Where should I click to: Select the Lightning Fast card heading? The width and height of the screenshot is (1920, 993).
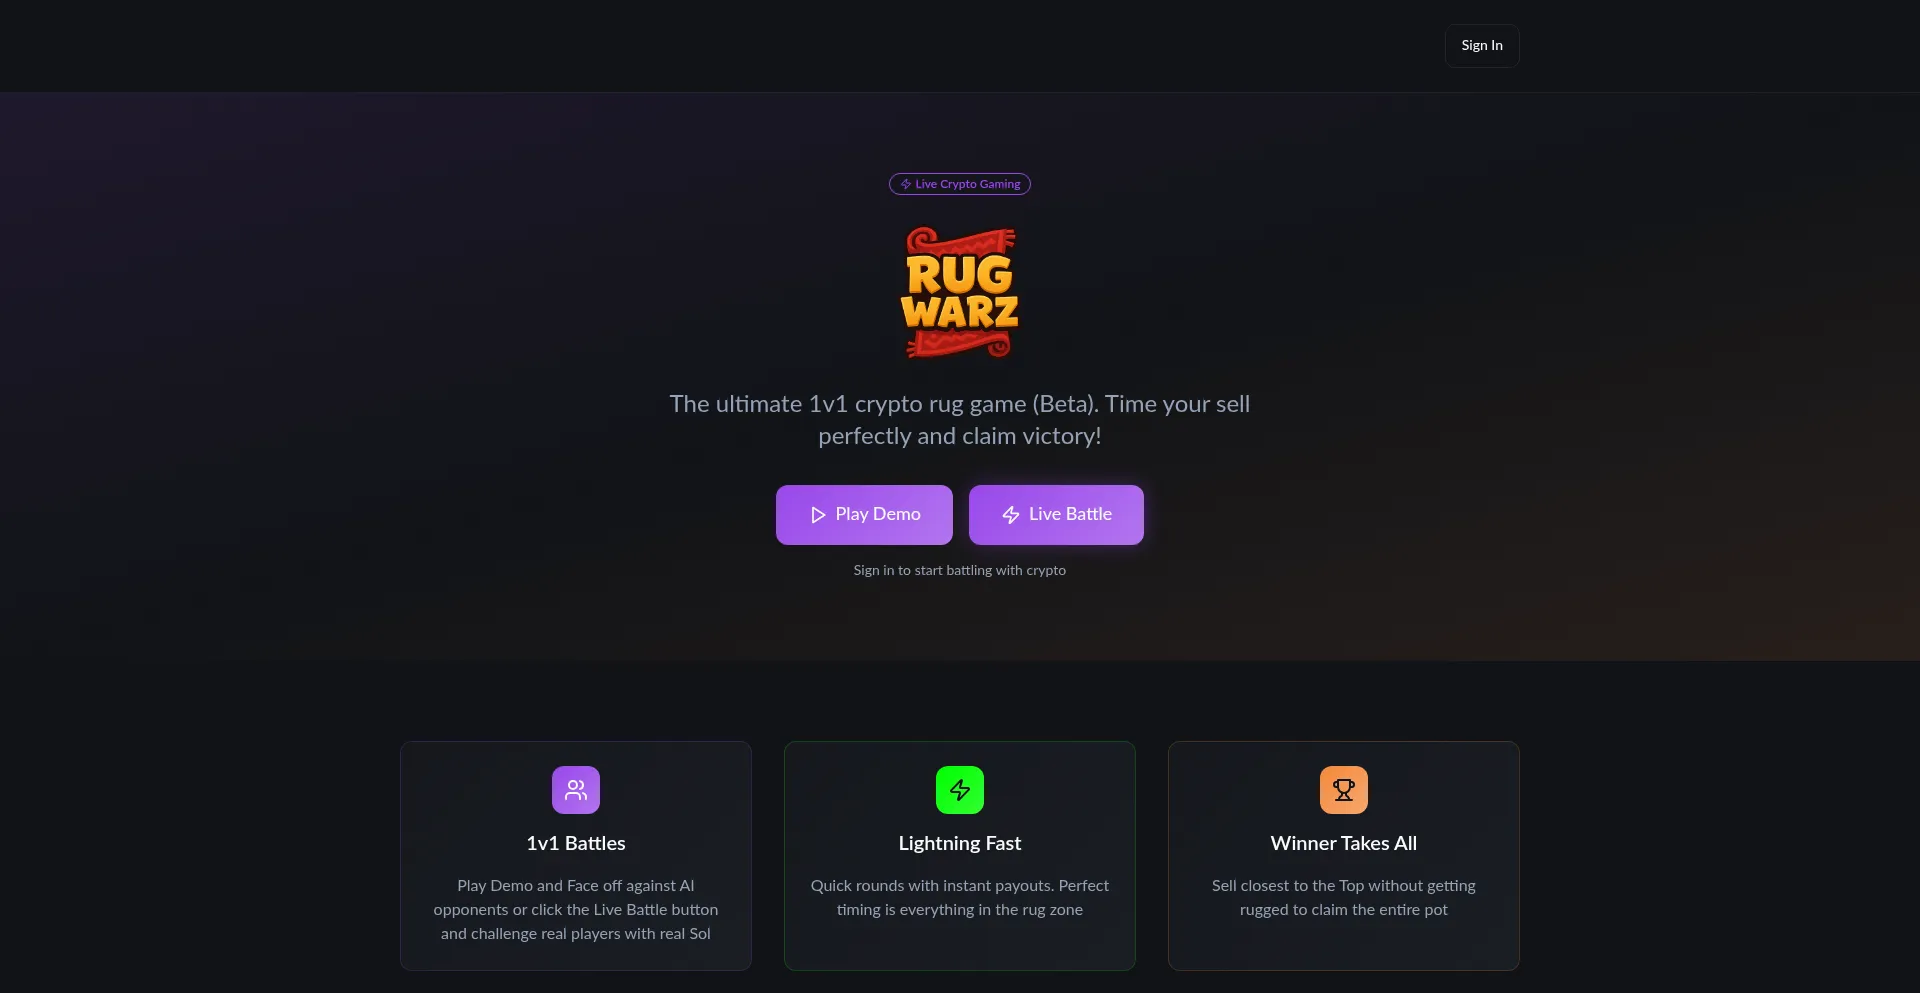[960, 843]
